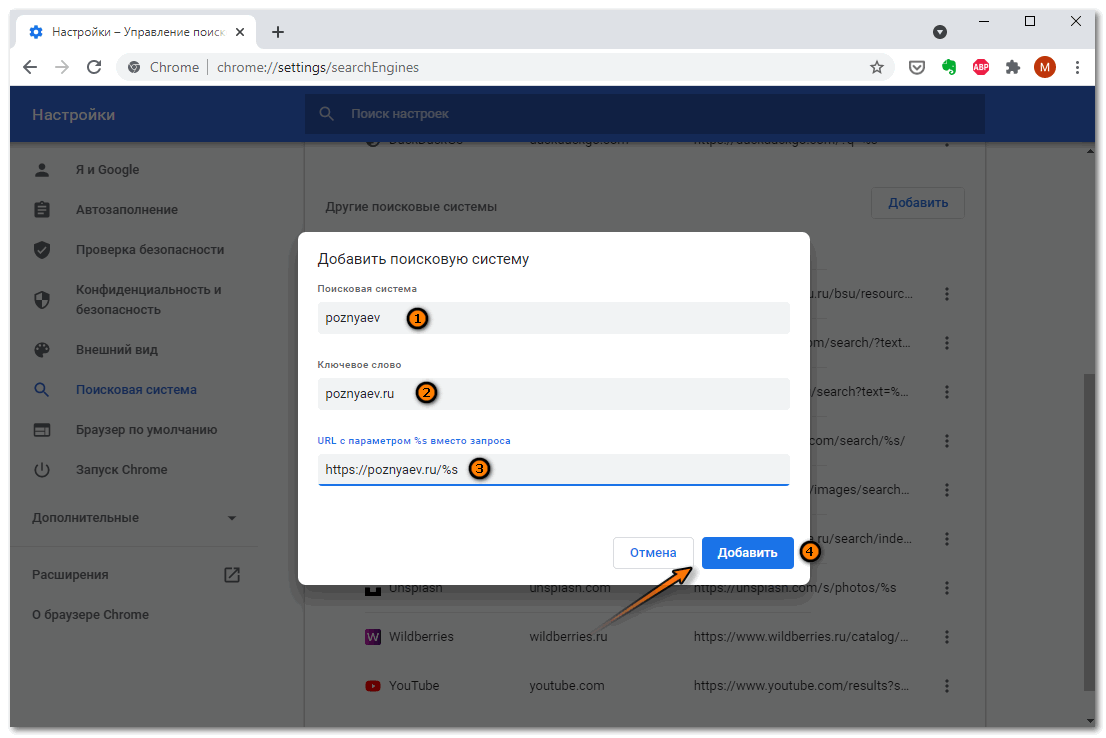This screenshot has width=1106, height=738.
Task: Open the Extensions puzzle icon
Action: tap(1013, 68)
